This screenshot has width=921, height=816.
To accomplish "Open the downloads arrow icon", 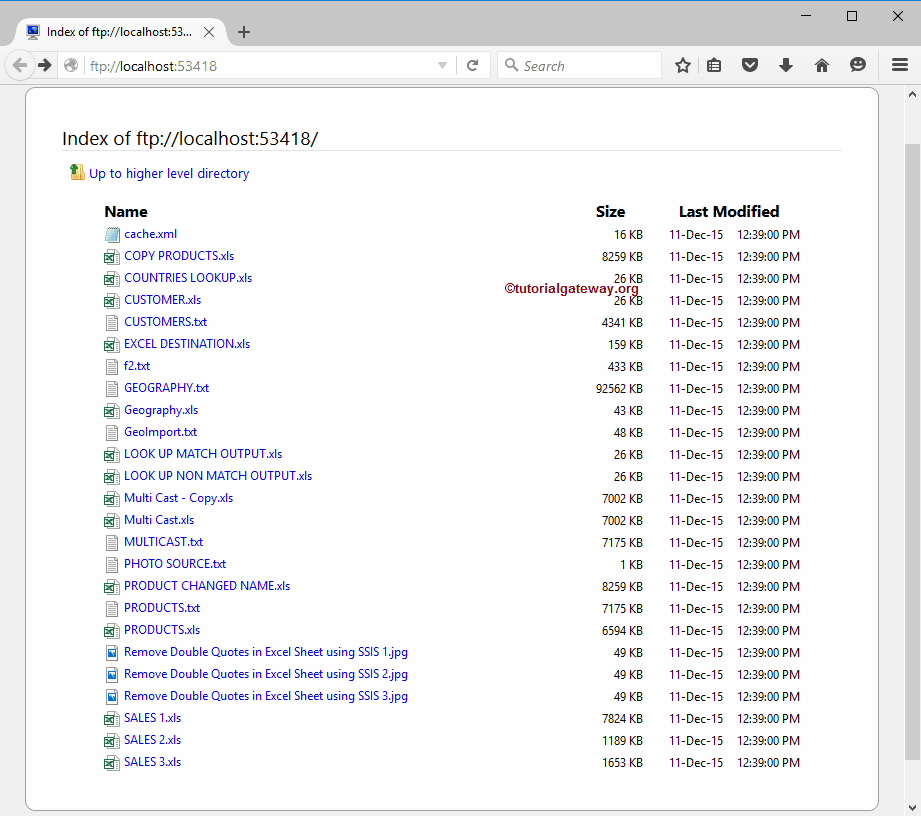I will [786, 66].
